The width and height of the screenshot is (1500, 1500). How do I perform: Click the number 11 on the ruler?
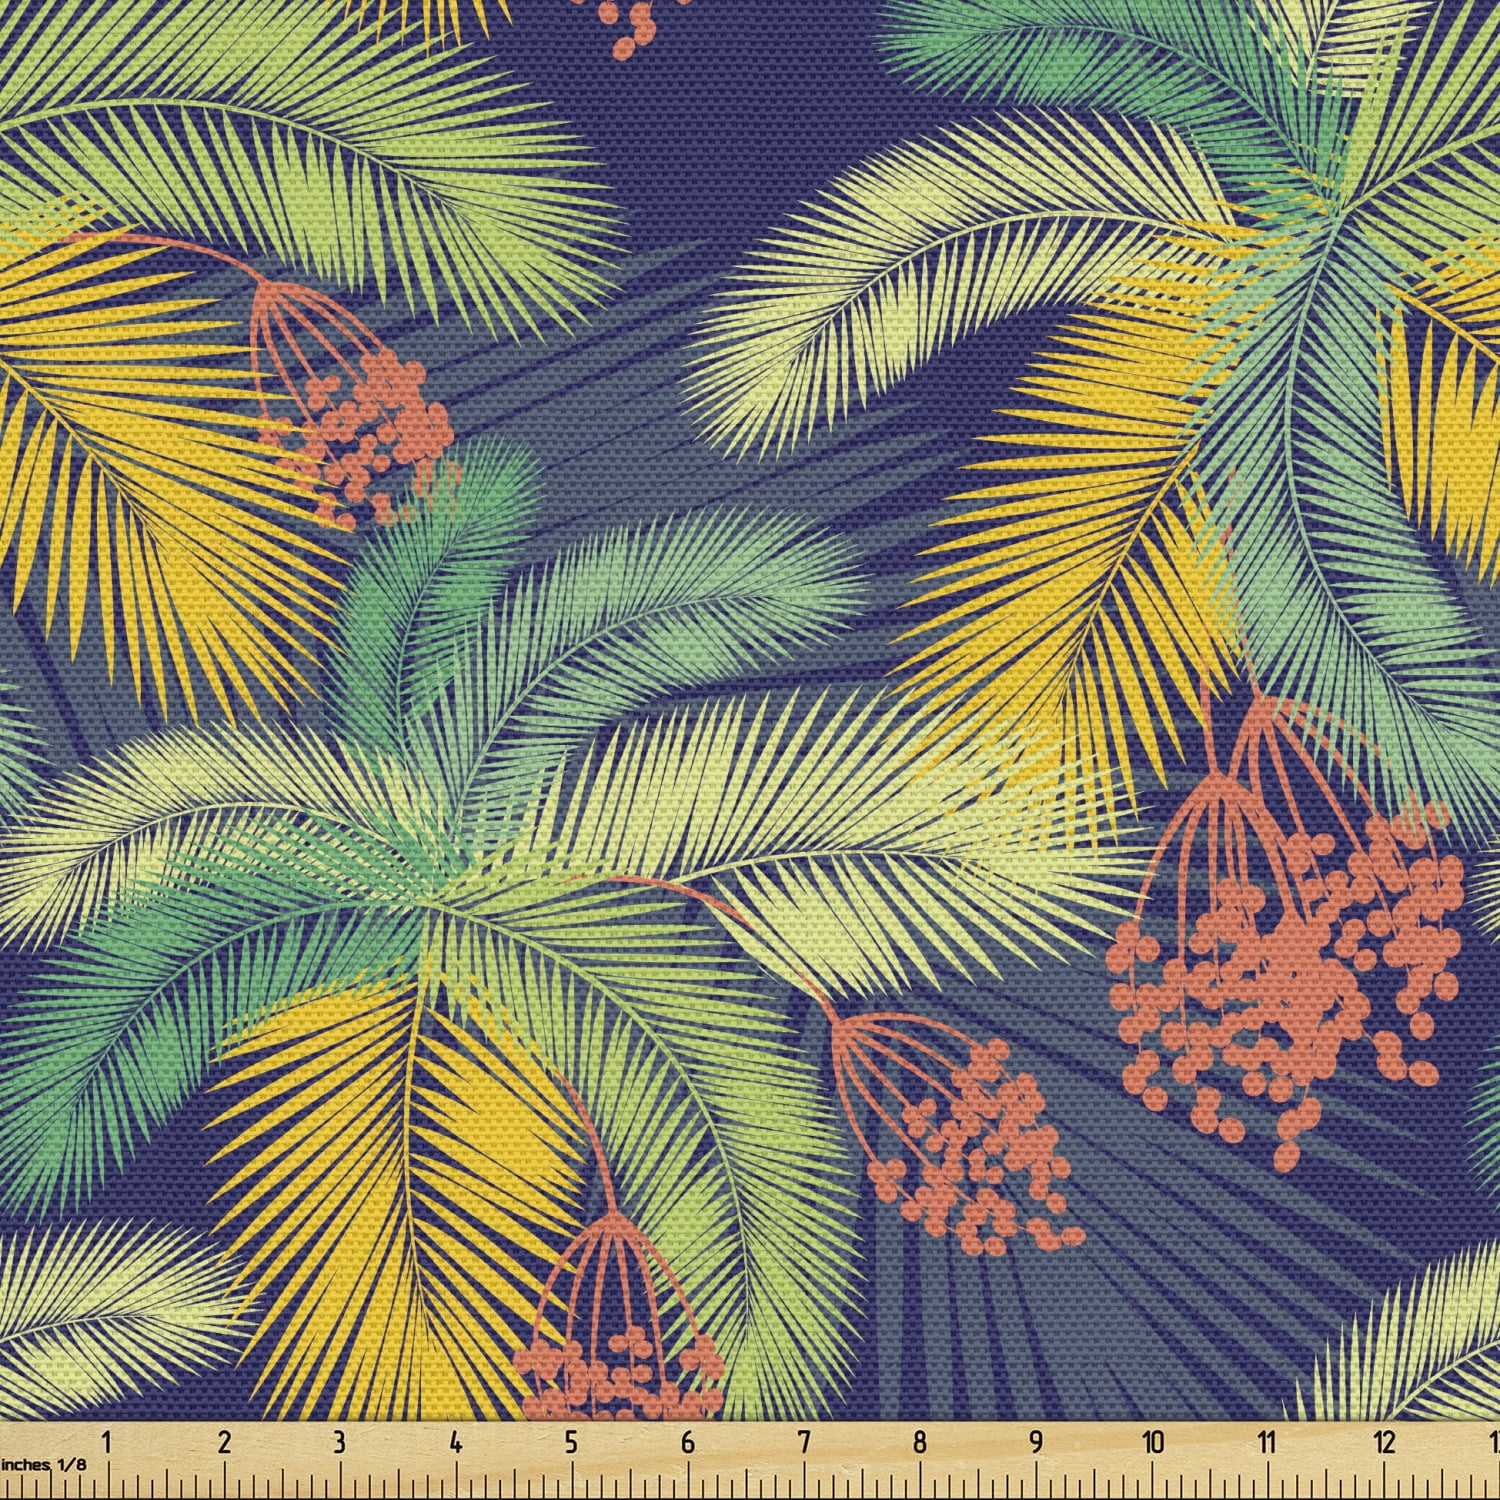pyautogui.click(x=1267, y=1441)
